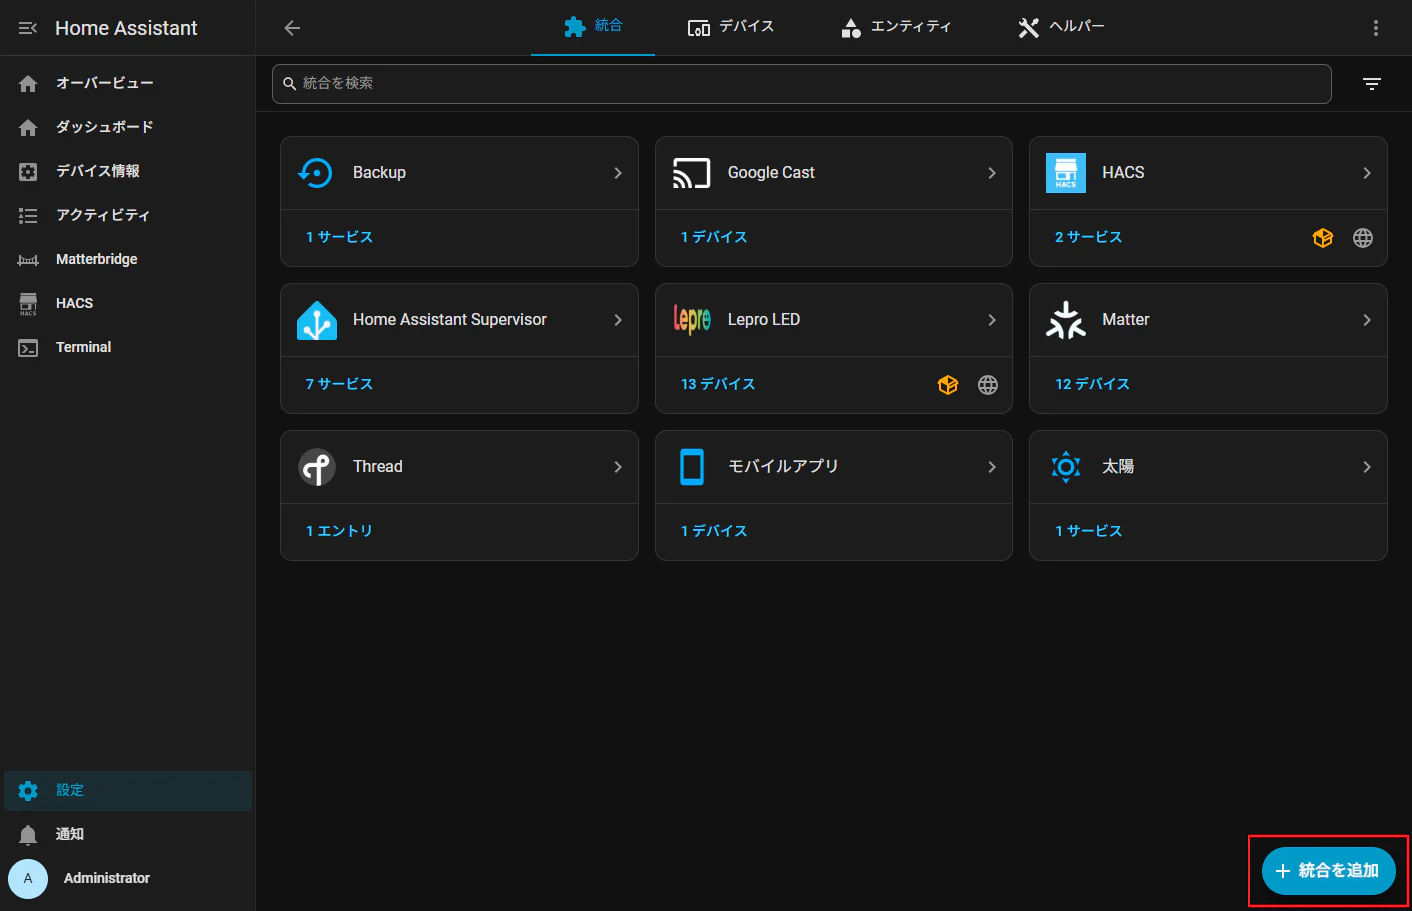Click the 統合を追加 button

click(x=1329, y=871)
